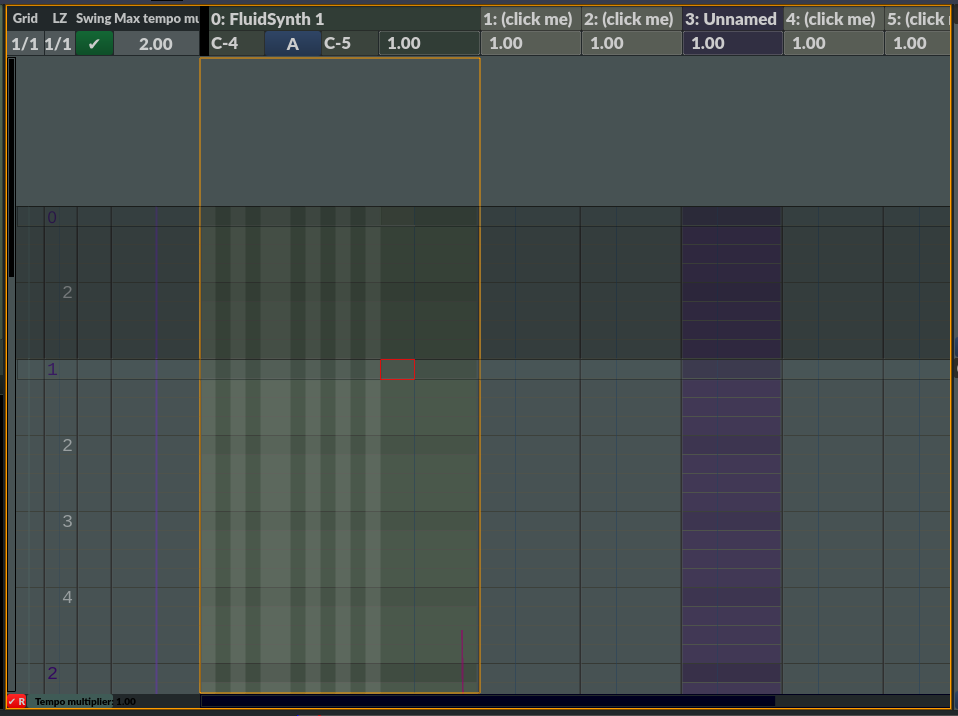Screen dimensions: 958x716
Task: Select the 3: Unnamed track header
Action: [732, 19]
